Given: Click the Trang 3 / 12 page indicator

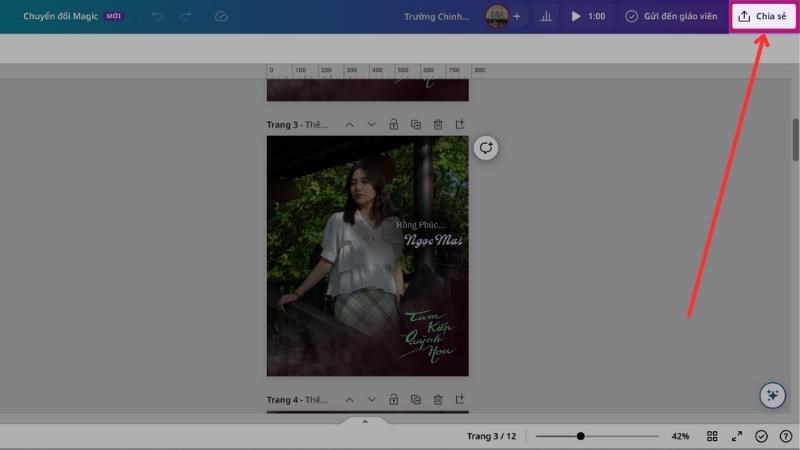Looking at the screenshot, I should [x=491, y=436].
